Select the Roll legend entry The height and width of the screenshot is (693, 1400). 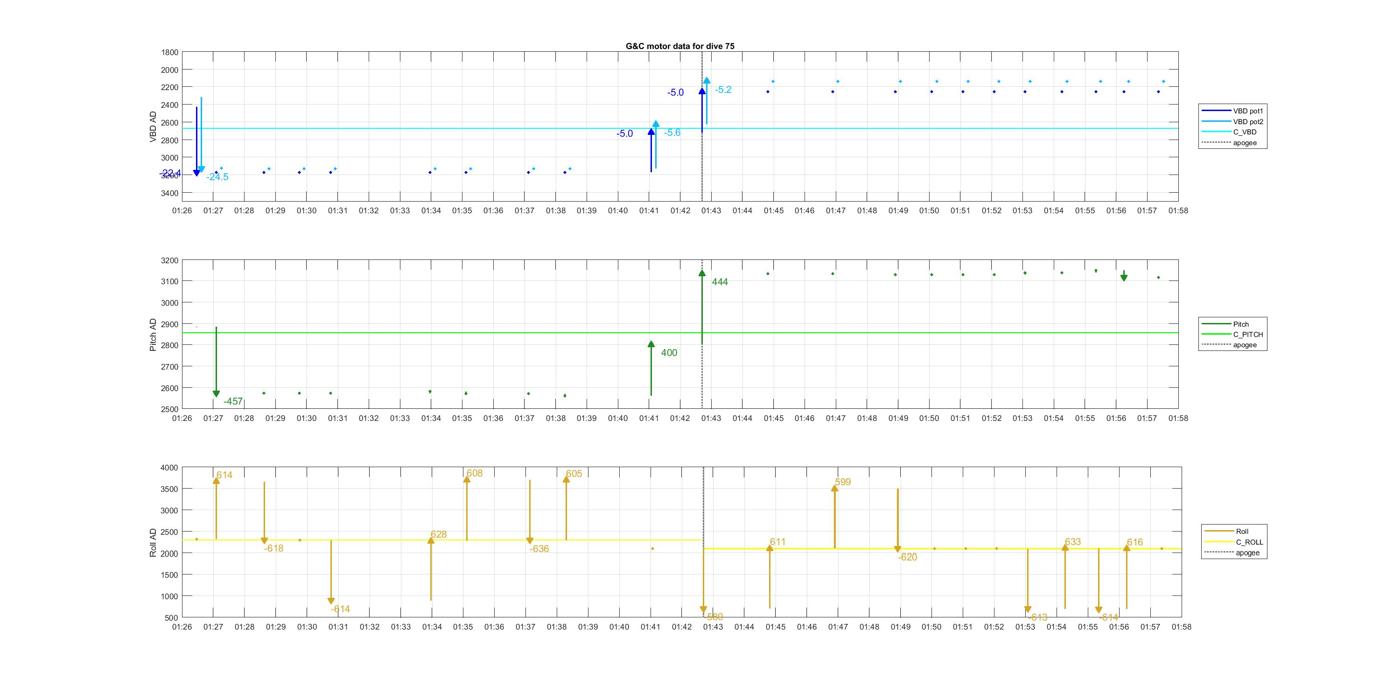point(1227,531)
